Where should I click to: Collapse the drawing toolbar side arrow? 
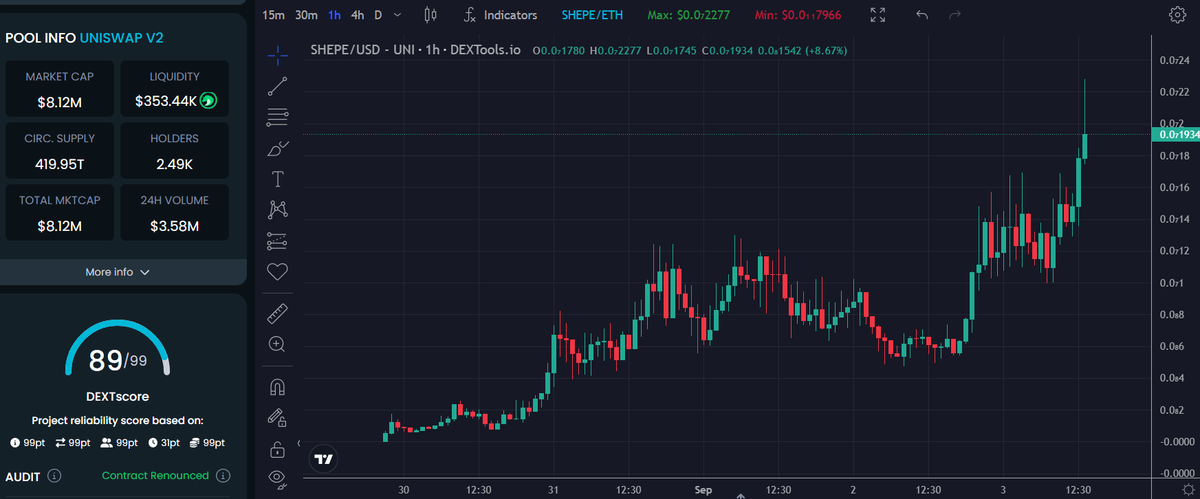[298, 444]
